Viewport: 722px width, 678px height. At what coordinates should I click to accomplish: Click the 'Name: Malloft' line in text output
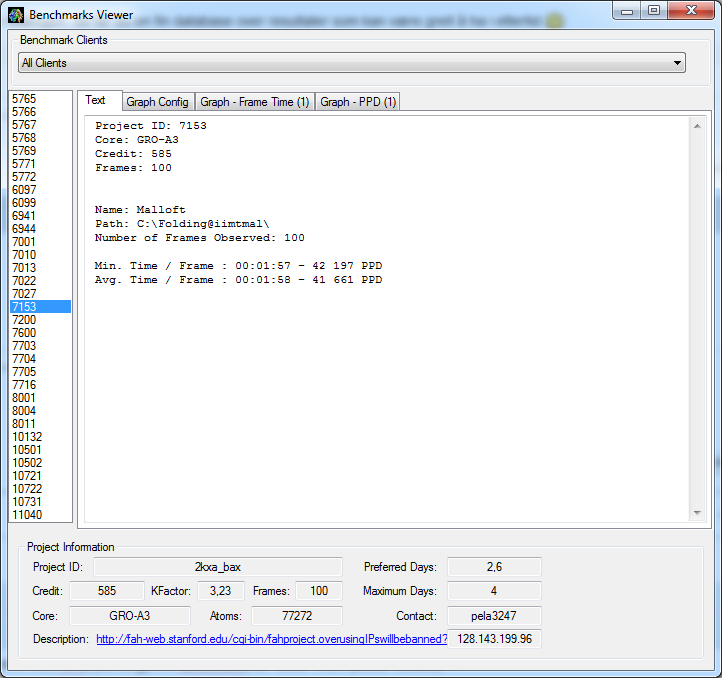click(x=140, y=210)
